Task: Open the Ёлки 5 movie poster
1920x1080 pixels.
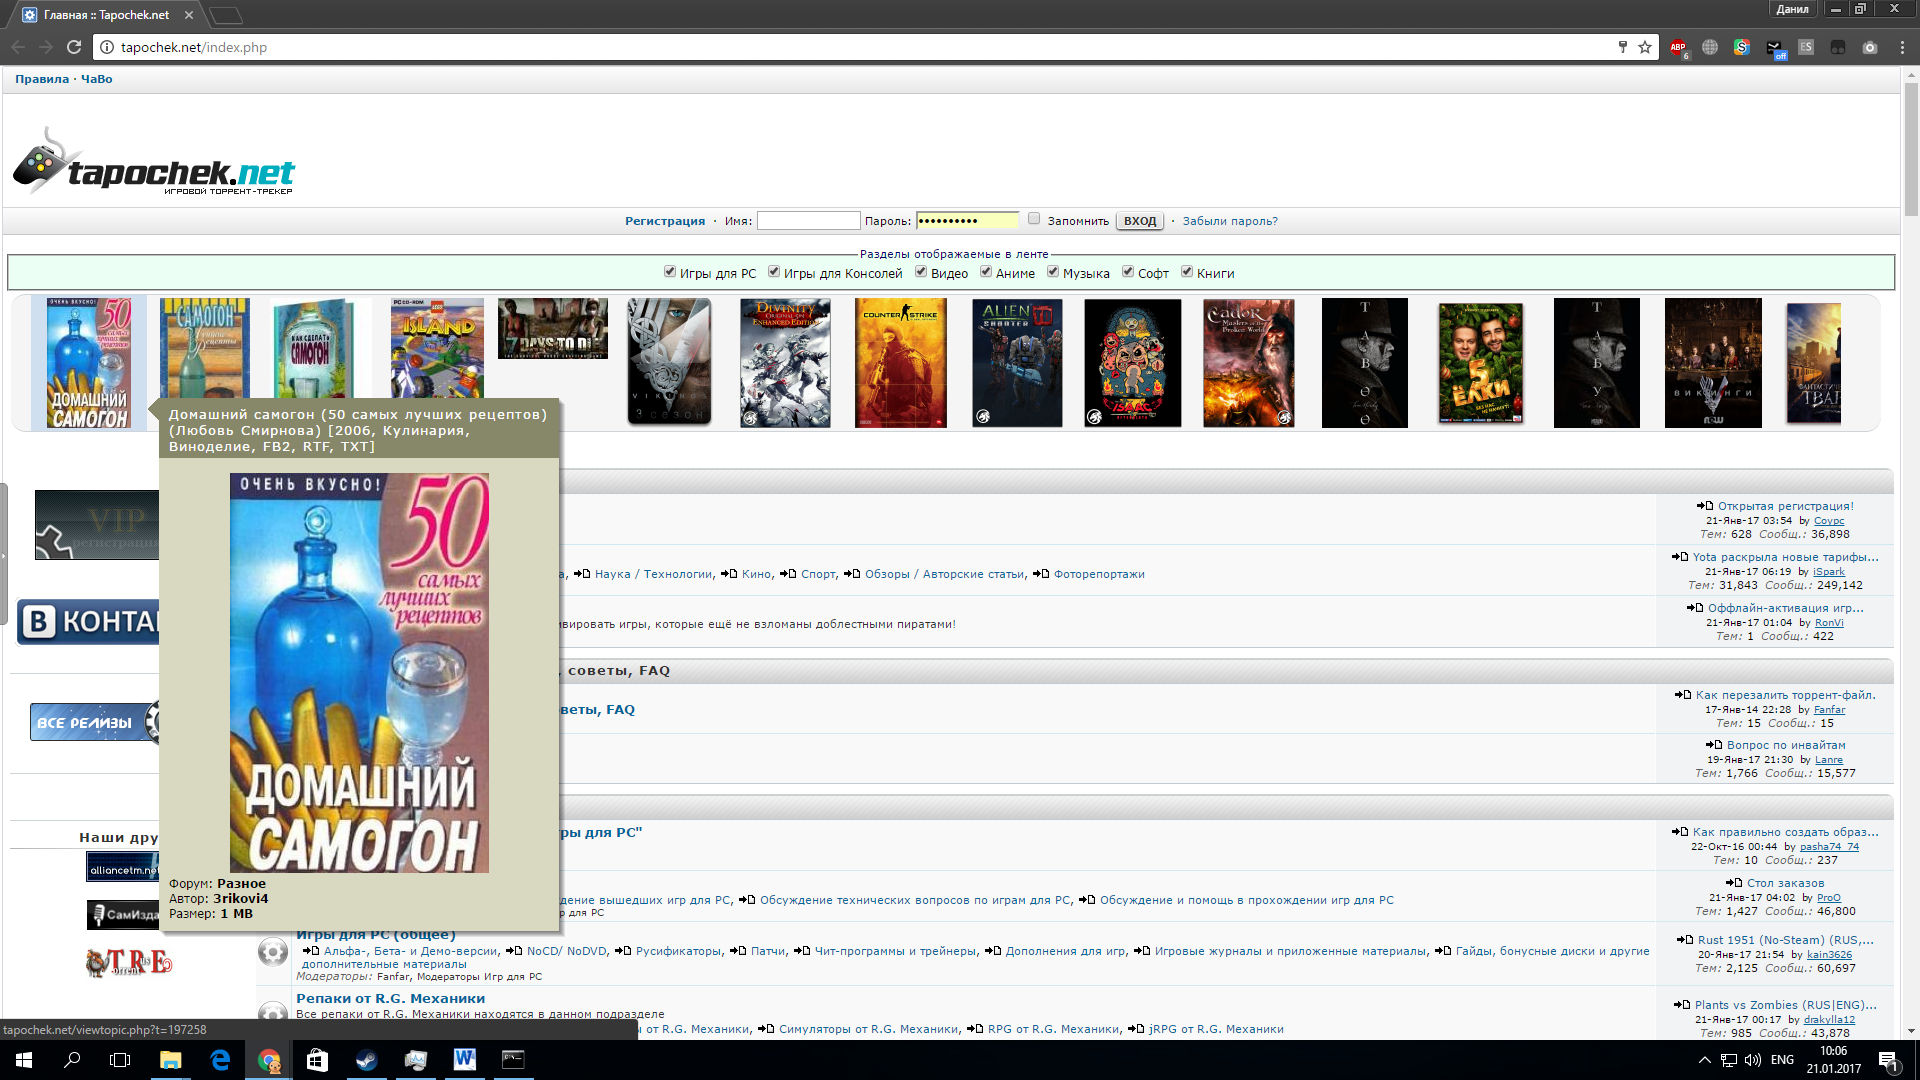Action: [x=1481, y=363]
